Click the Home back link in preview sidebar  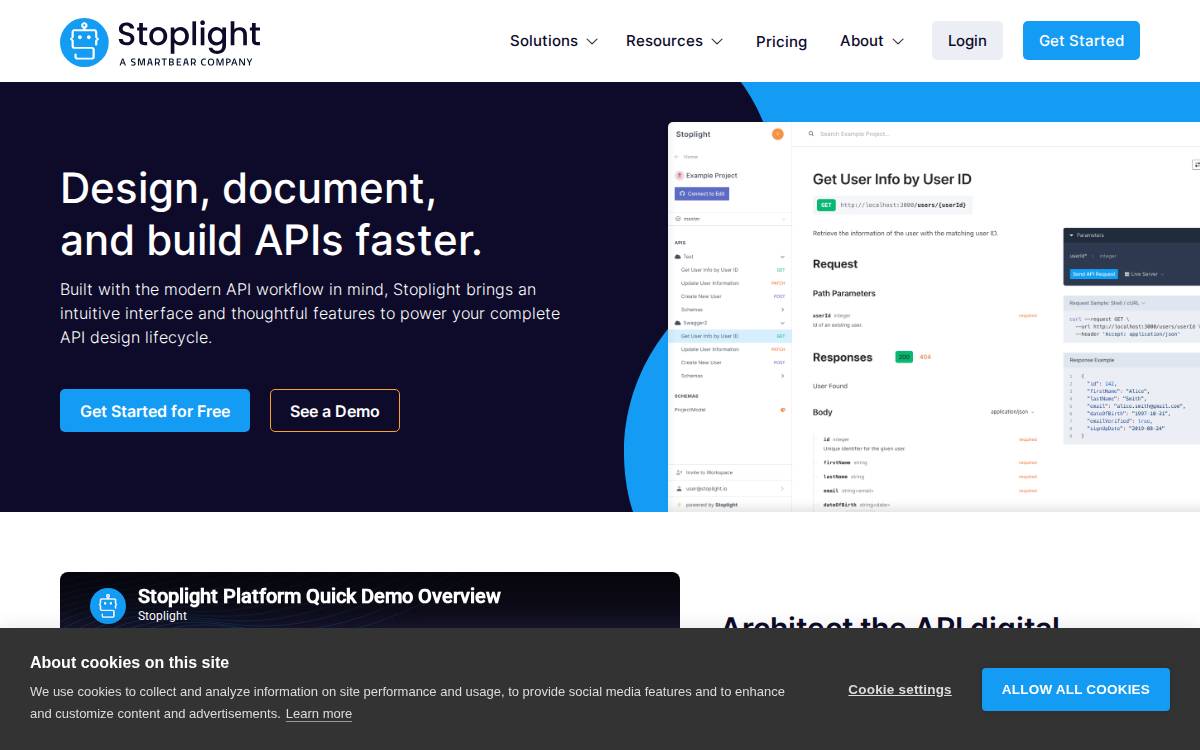point(687,157)
